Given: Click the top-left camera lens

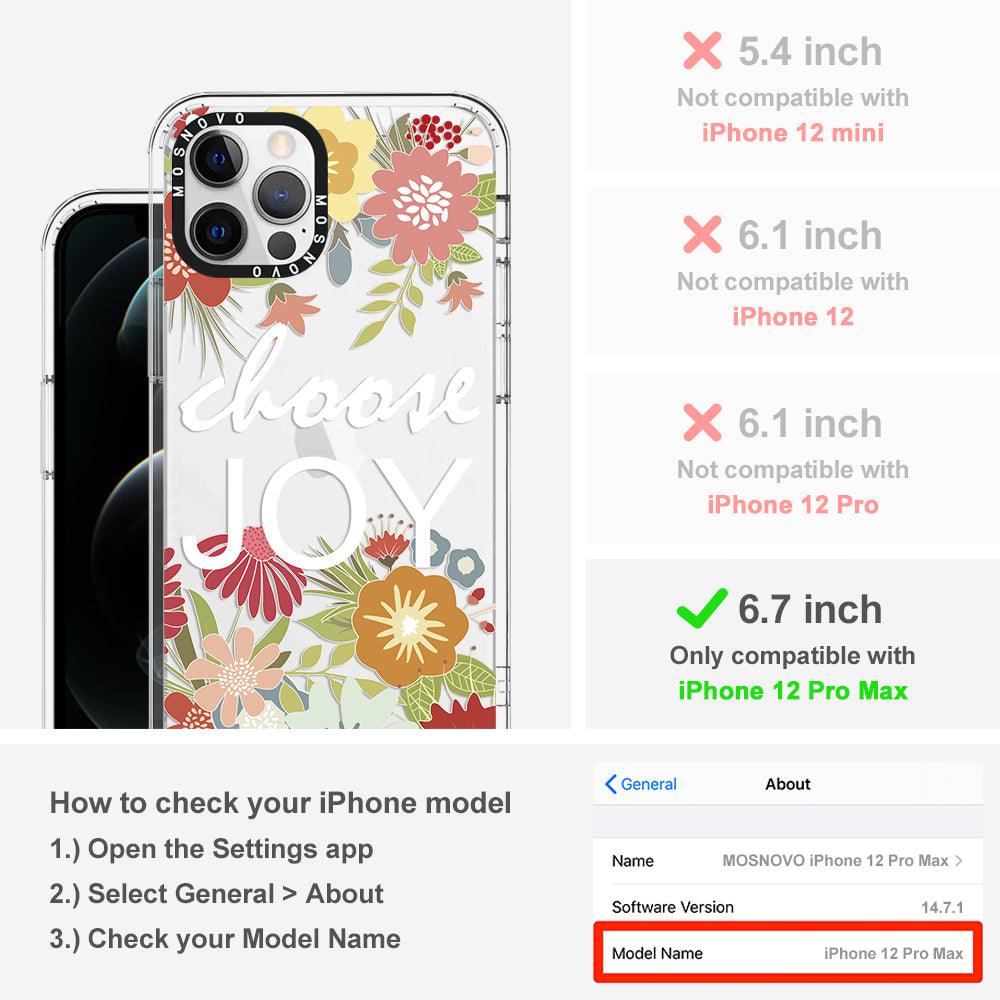Looking at the screenshot, I should tap(217, 159).
